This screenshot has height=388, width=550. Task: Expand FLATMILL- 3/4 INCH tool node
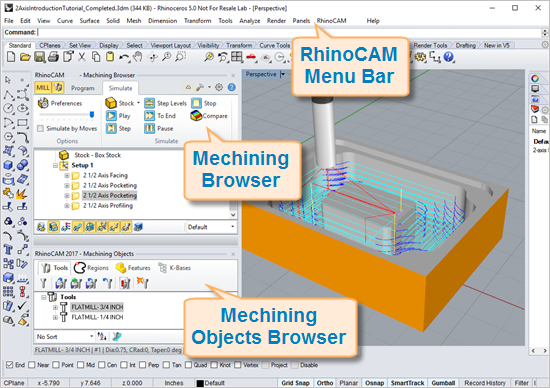tap(55, 307)
